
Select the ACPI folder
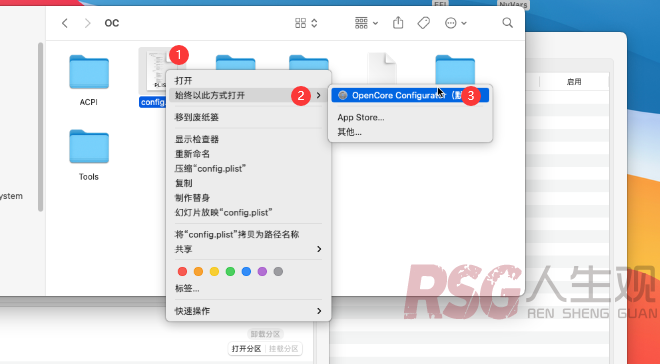89,72
